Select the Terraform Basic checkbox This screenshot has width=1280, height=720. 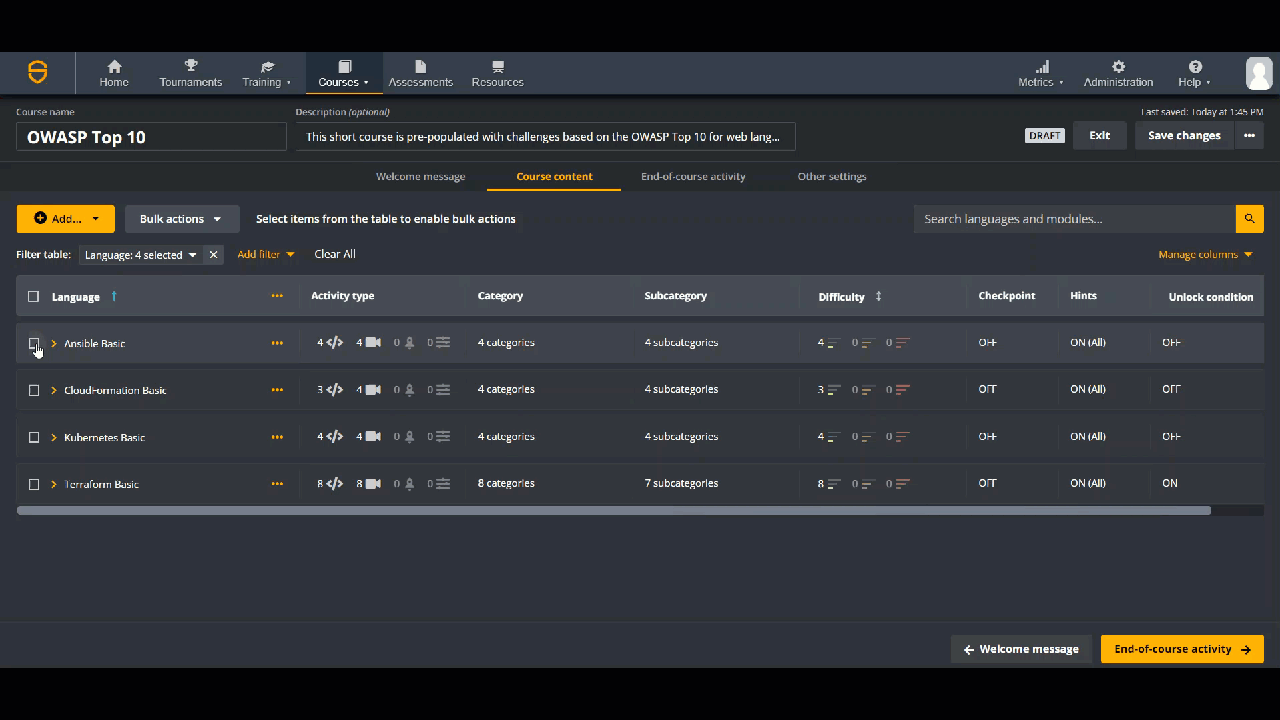33,484
